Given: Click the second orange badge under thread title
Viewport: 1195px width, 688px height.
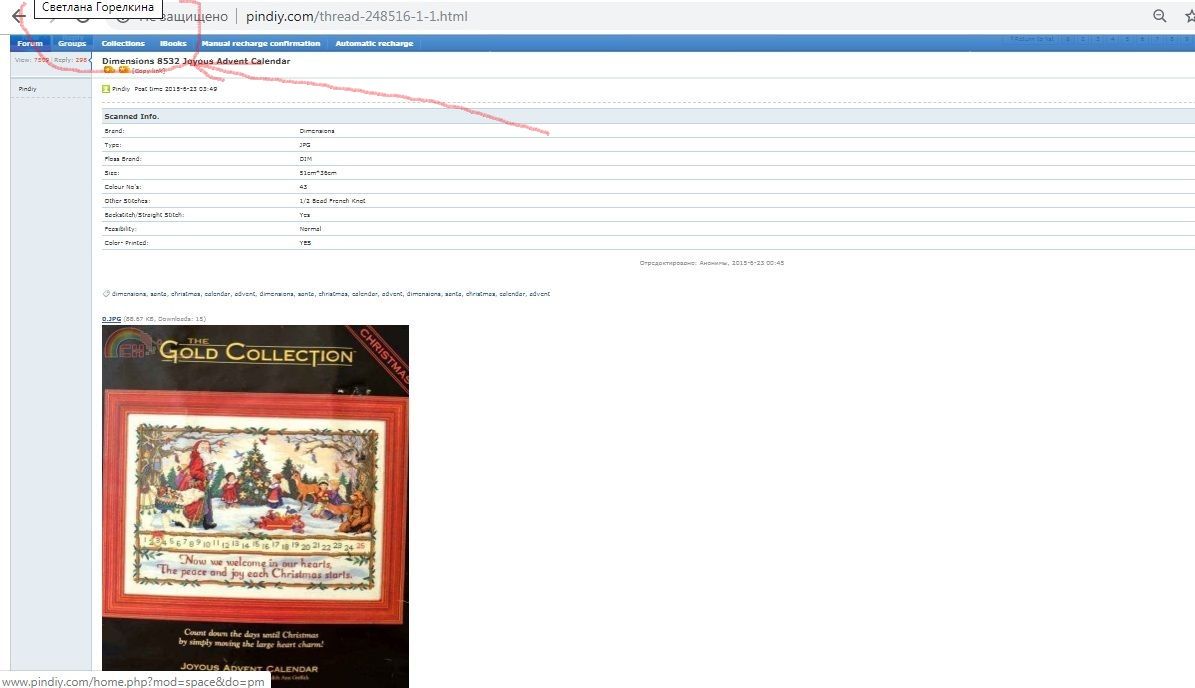Looking at the screenshot, I should [123, 70].
